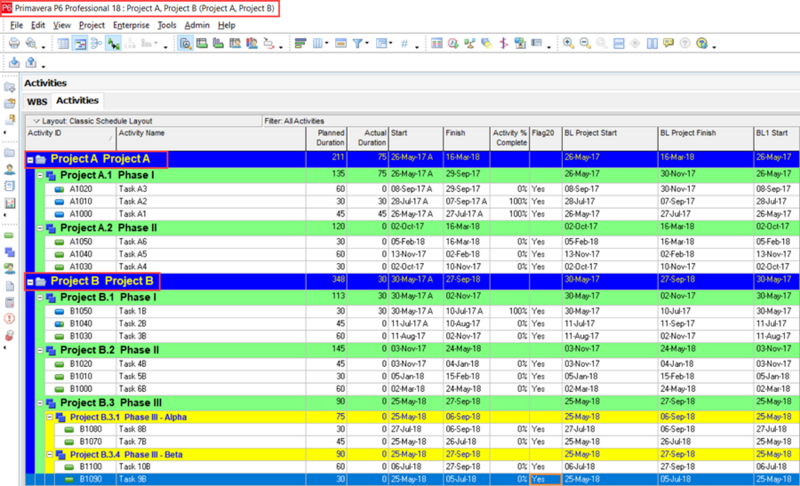This screenshot has width=800, height=486.
Task: Open the Layout: Classic Schedule Layout dropdown
Action: point(143,121)
